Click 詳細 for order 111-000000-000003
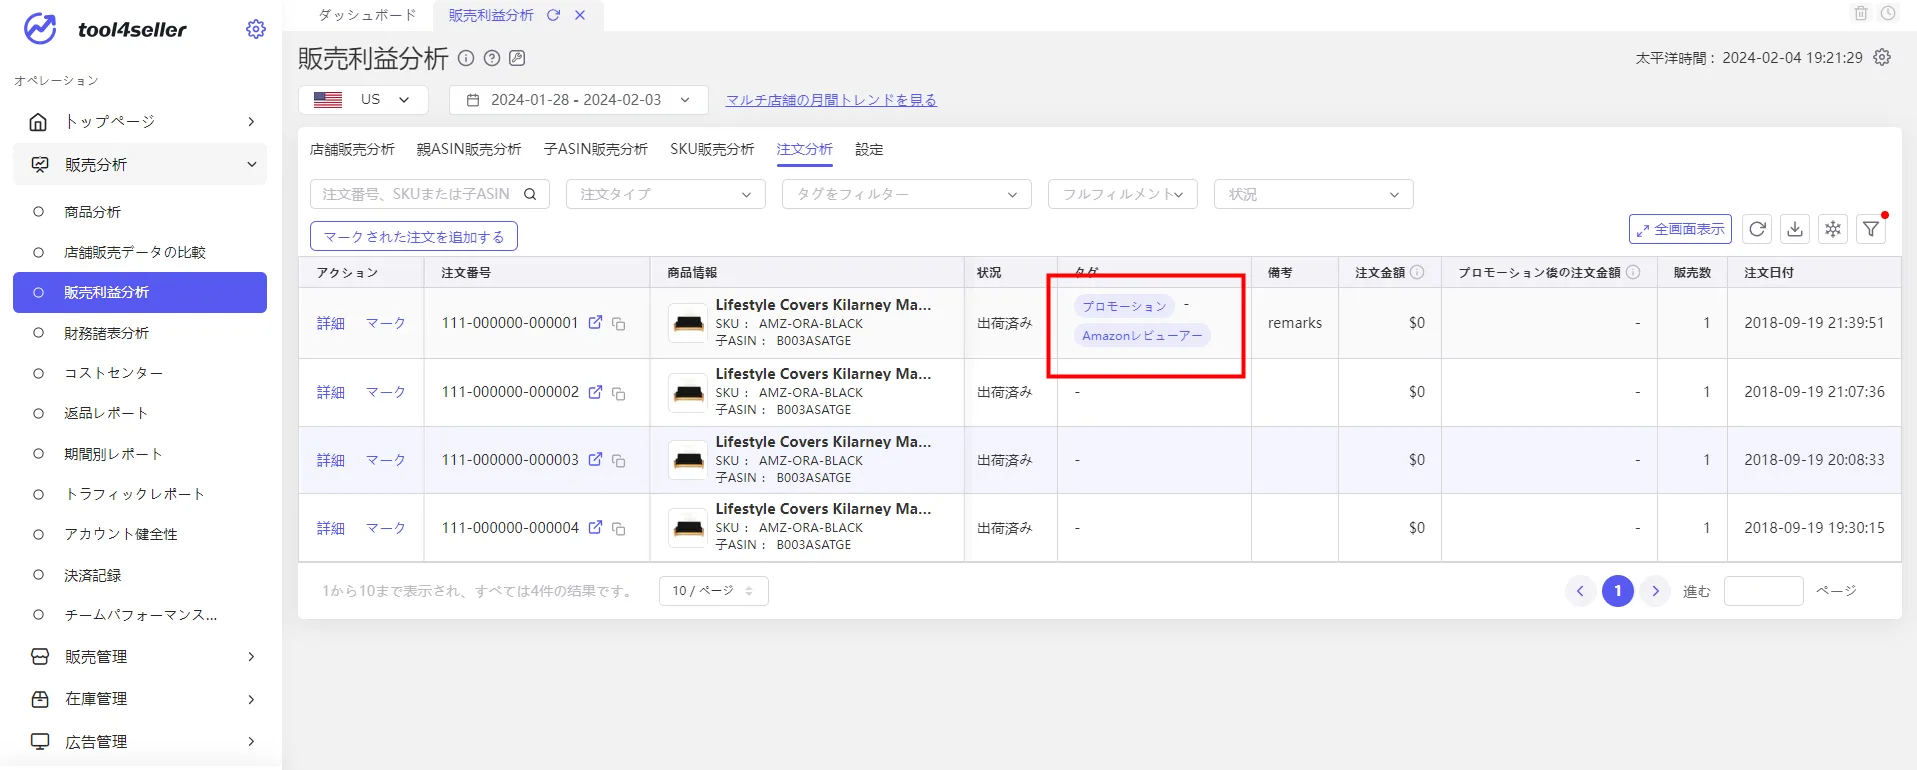The height and width of the screenshot is (770, 1917). coord(331,460)
